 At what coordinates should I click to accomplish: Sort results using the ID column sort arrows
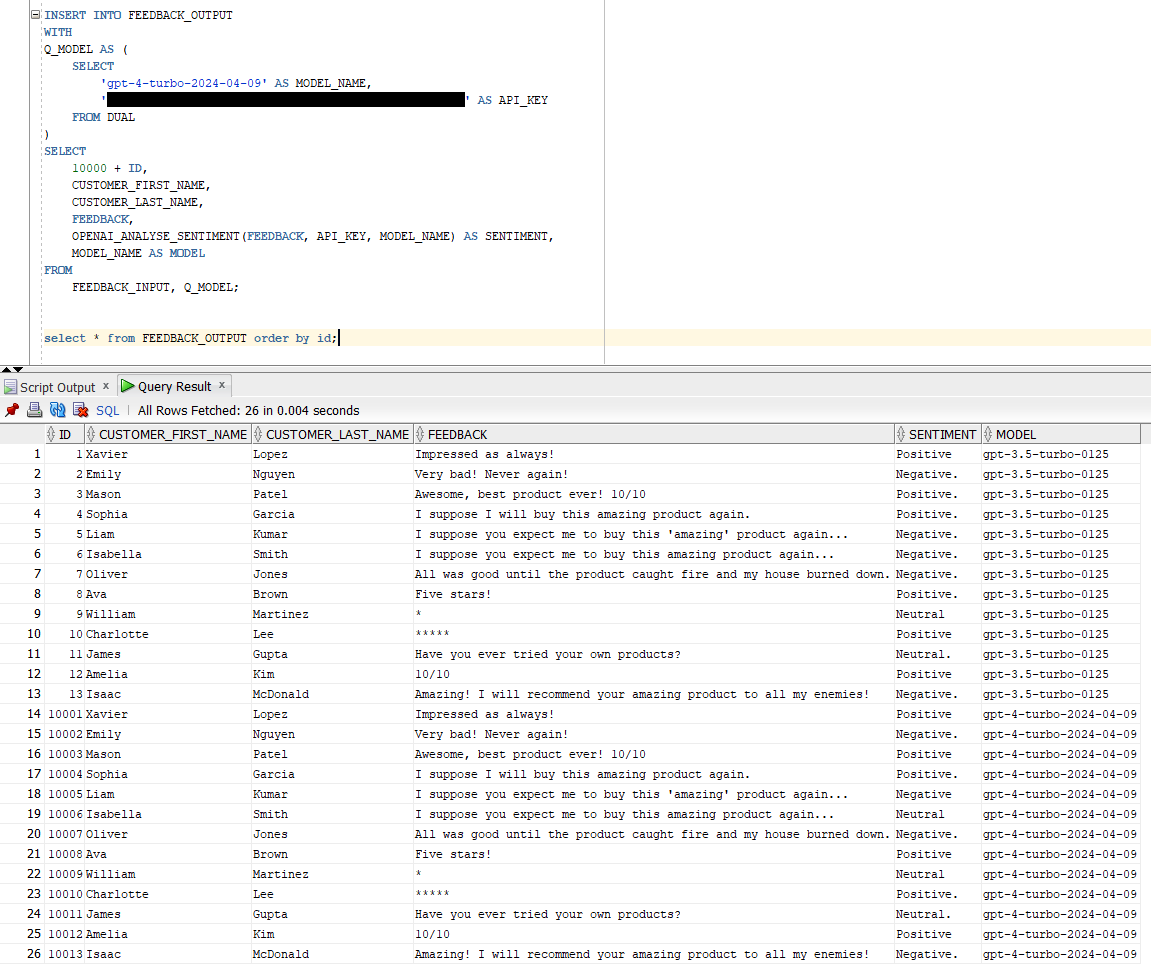pos(48,433)
